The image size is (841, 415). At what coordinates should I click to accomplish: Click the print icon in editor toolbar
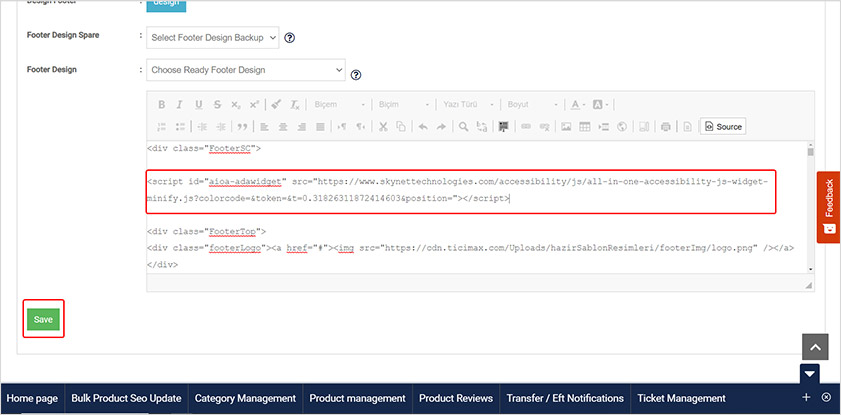click(x=666, y=127)
